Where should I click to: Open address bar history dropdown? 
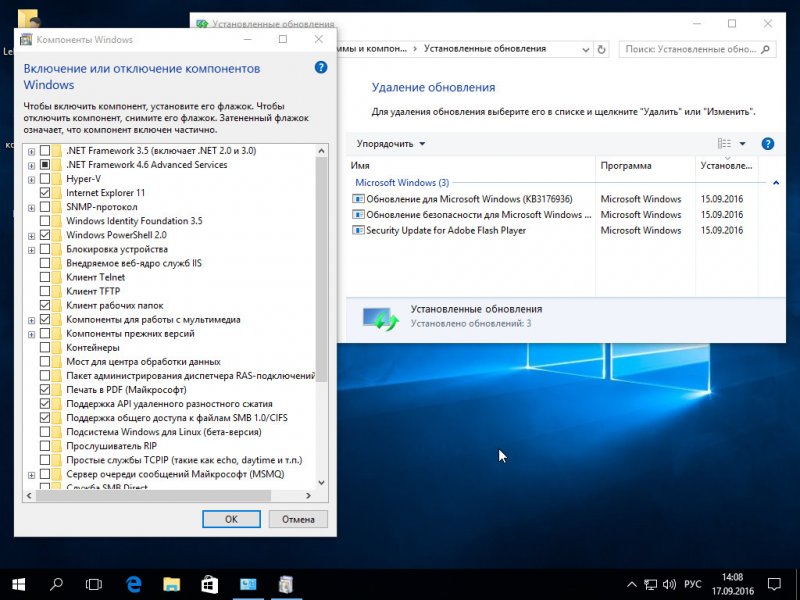pos(585,49)
